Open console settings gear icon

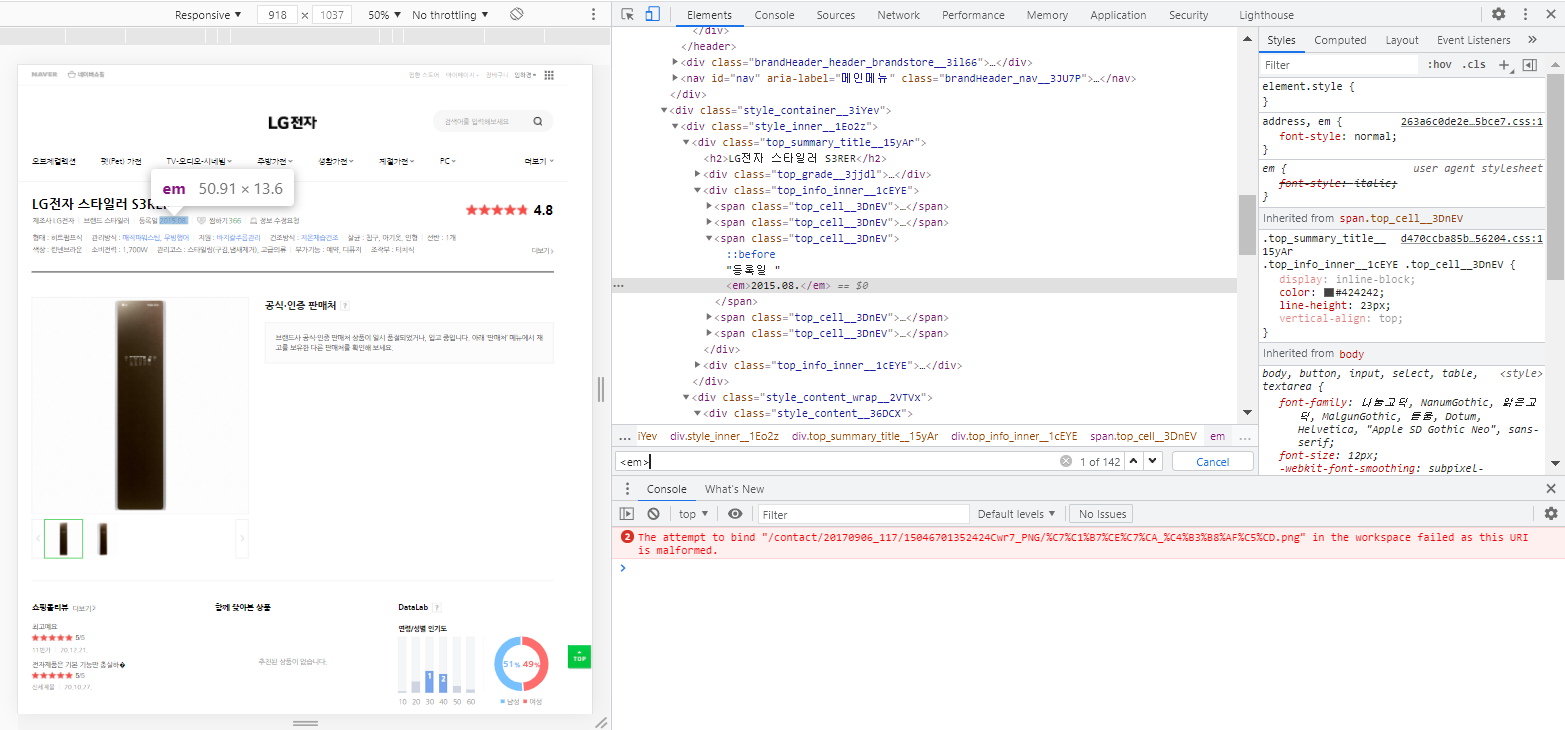click(1551, 514)
